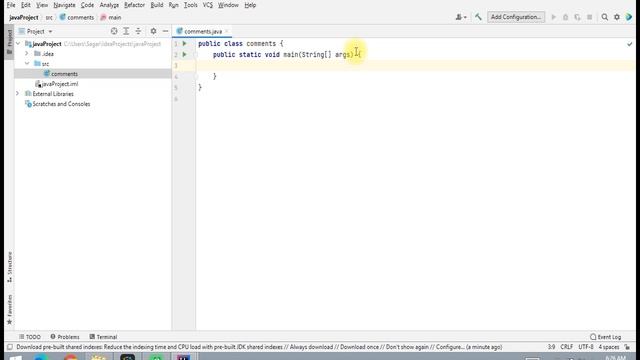The width and height of the screenshot is (640, 360).
Task: Click run gutter arrow beside main method
Action: click(x=184, y=54)
